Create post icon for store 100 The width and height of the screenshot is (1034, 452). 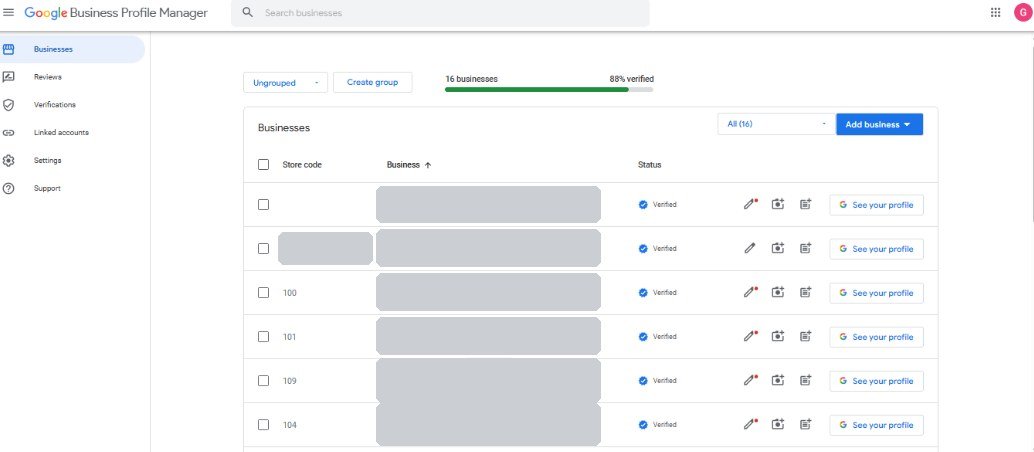(805, 292)
